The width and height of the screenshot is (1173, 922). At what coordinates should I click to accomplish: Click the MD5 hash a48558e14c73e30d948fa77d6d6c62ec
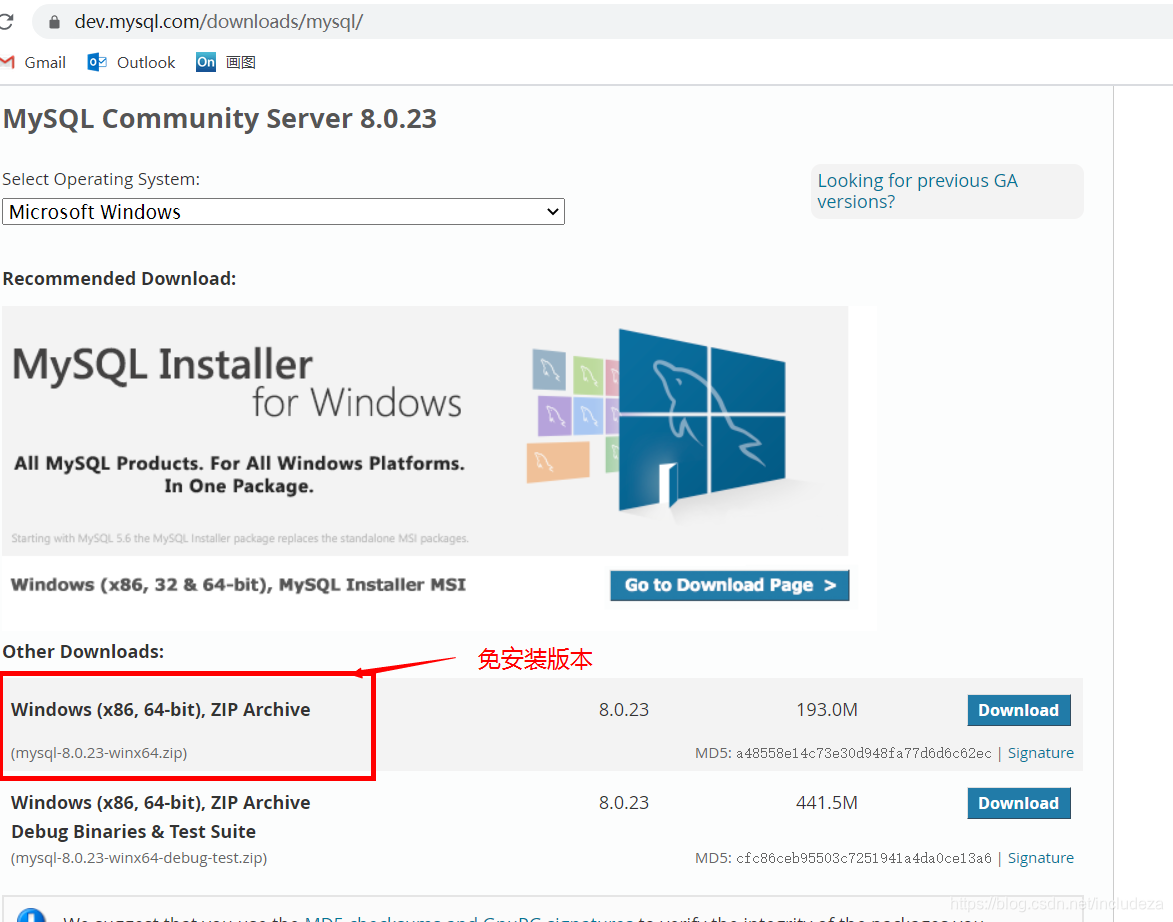863,754
